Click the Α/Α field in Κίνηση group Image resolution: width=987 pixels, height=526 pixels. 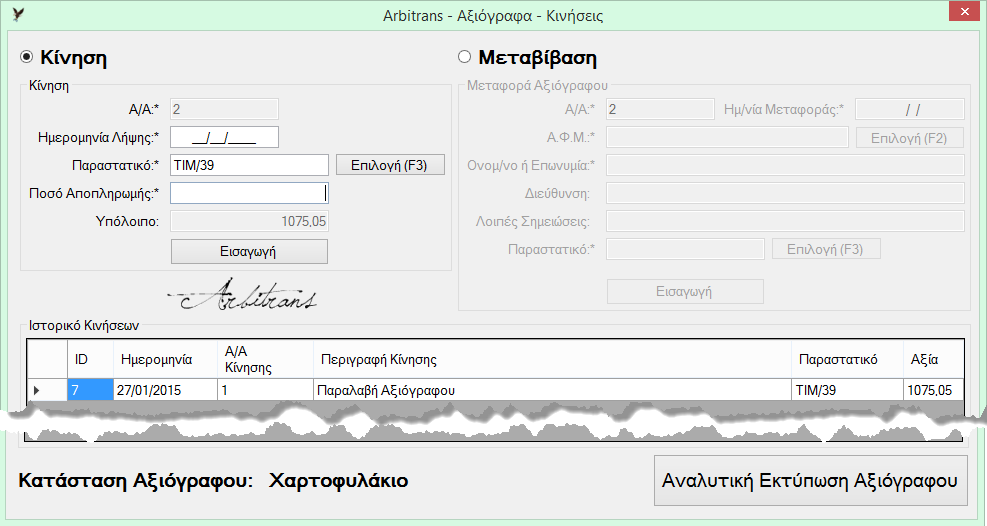(224, 109)
